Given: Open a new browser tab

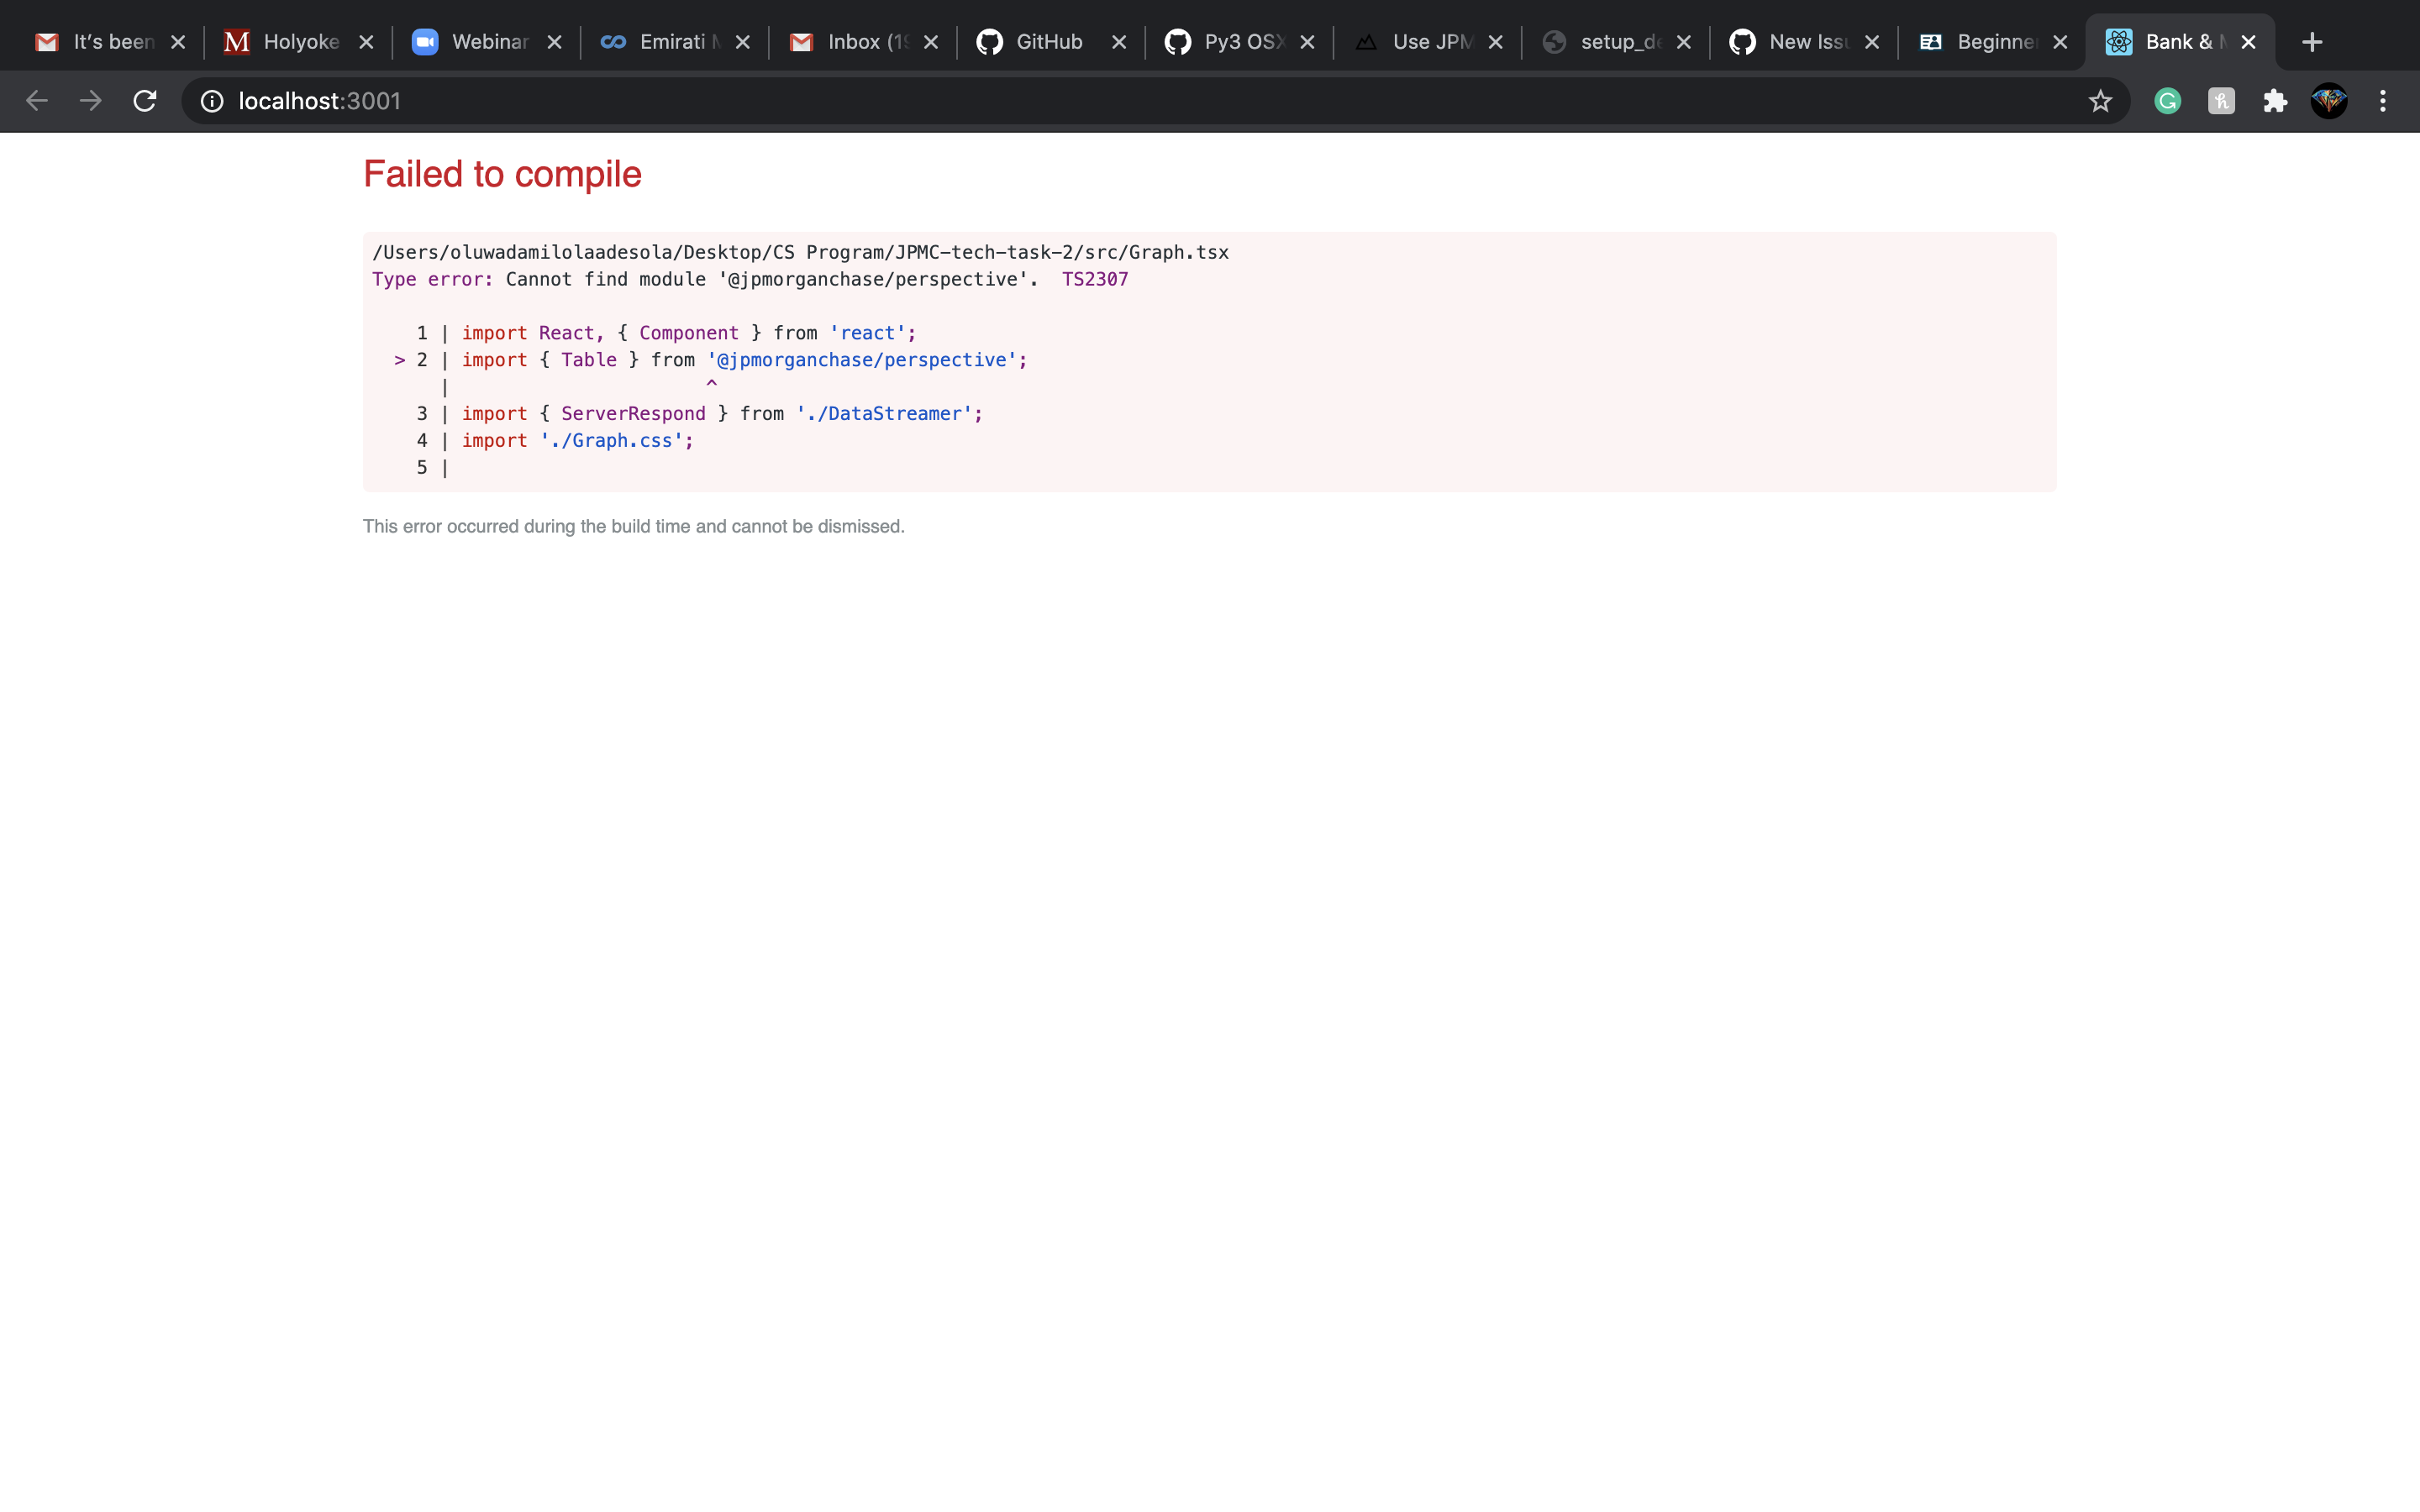Looking at the screenshot, I should click(x=2312, y=42).
